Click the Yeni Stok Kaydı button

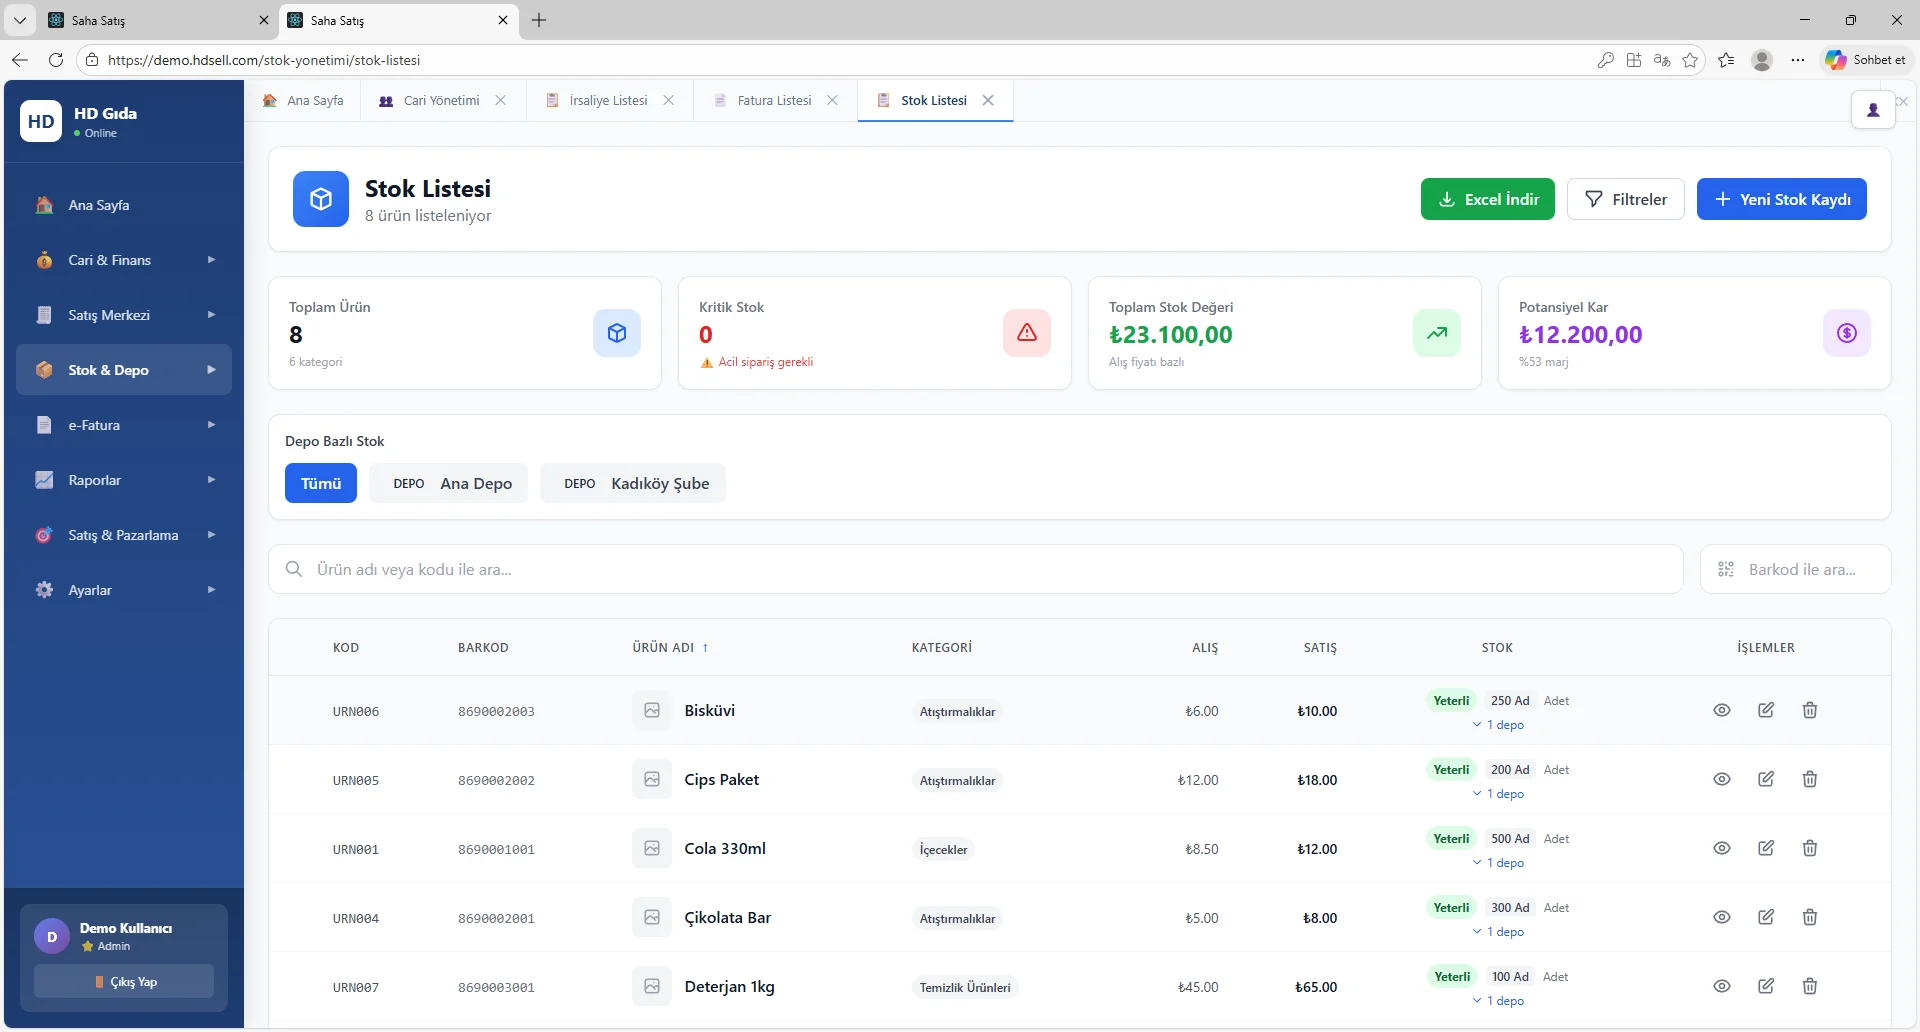click(x=1781, y=199)
